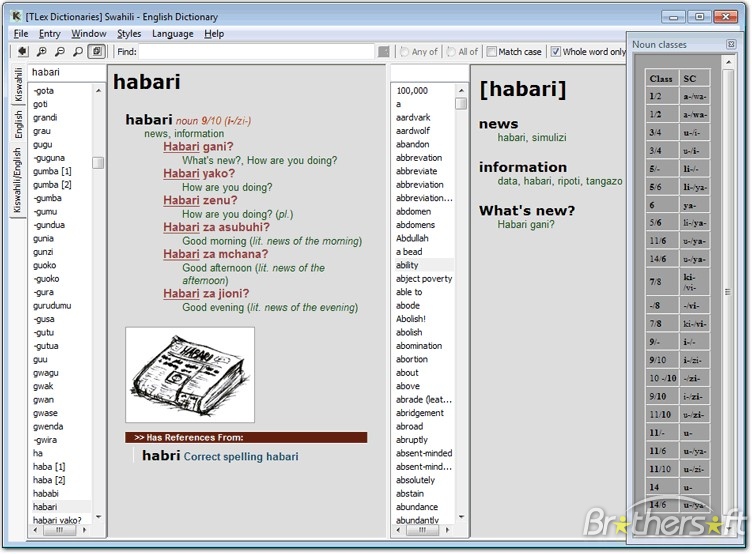Click the zoom out magnifier icon
Image resolution: width=752 pixels, height=554 pixels.
coord(60,52)
